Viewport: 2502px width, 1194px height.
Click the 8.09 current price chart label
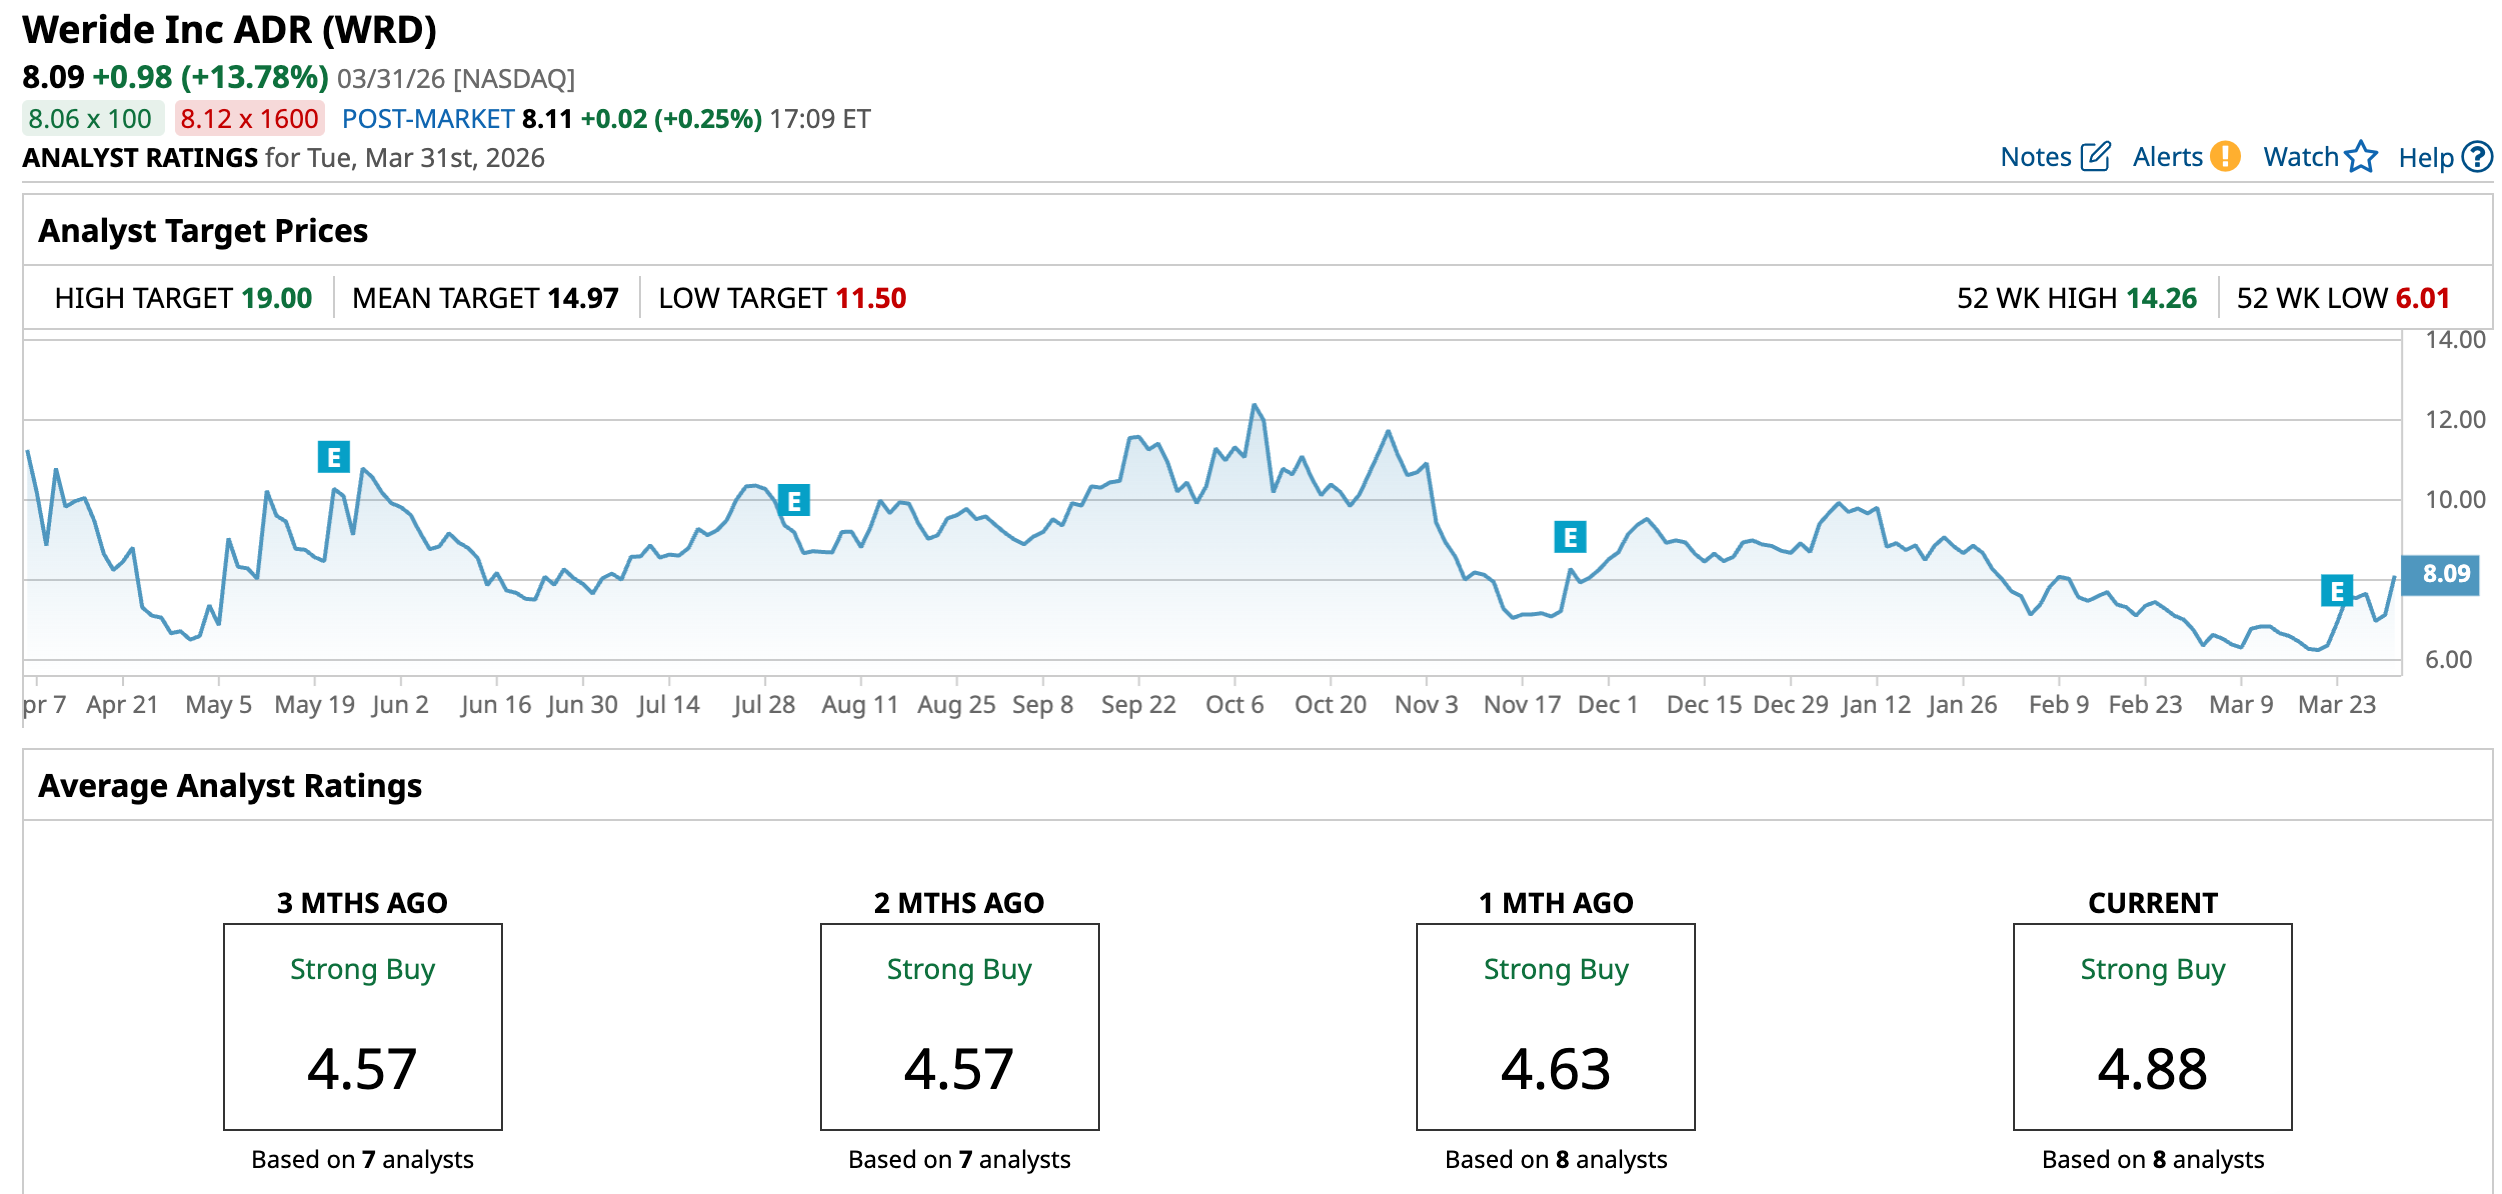coord(2441,574)
